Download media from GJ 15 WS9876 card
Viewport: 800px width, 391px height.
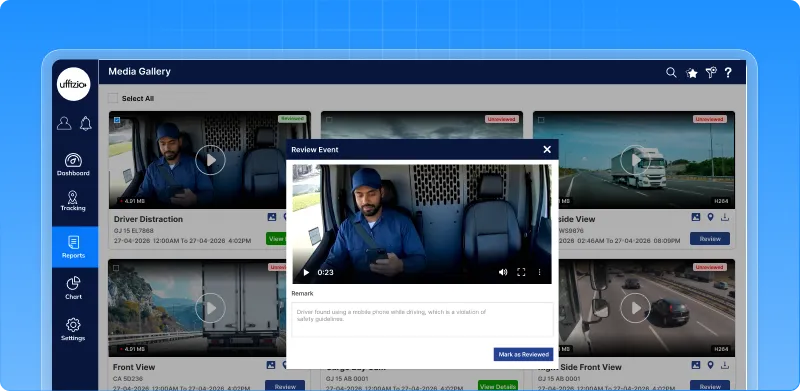[x=724, y=217]
